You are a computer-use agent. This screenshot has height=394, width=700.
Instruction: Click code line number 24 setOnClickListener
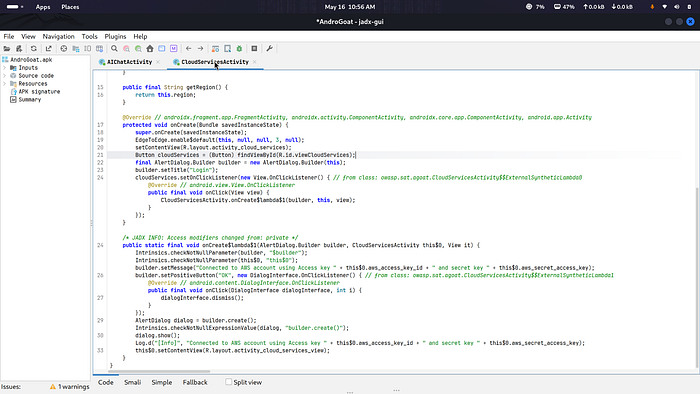[x=100, y=178]
